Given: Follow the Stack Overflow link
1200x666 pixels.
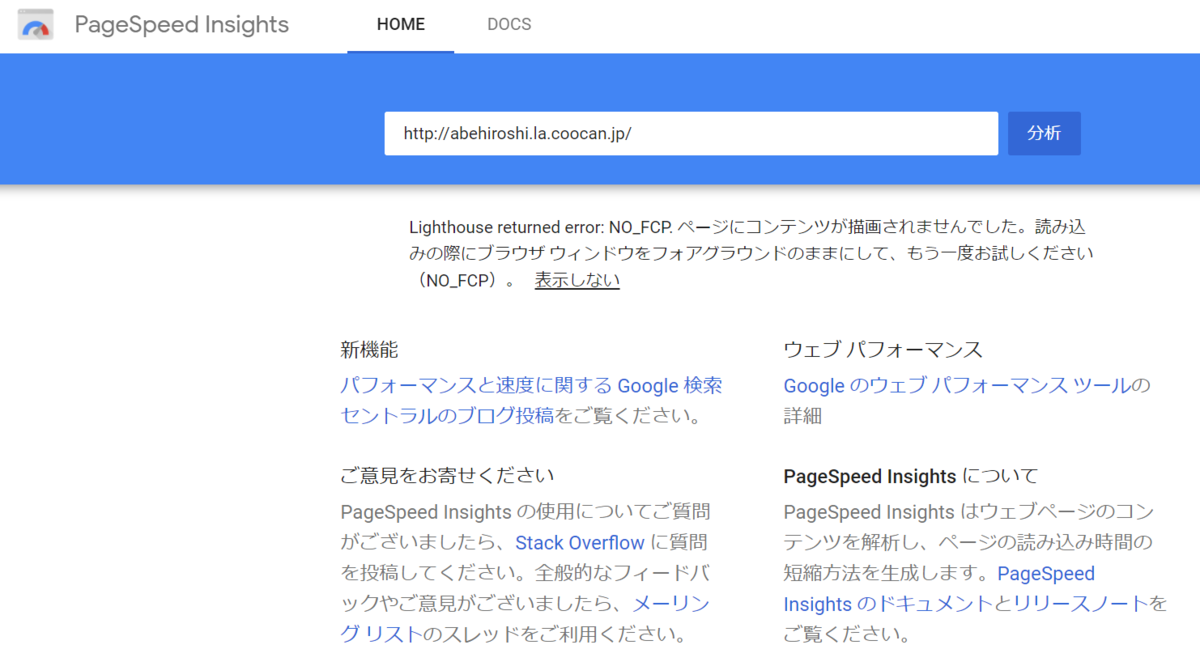Looking at the screenshot, I should click(x=580, y=543).
